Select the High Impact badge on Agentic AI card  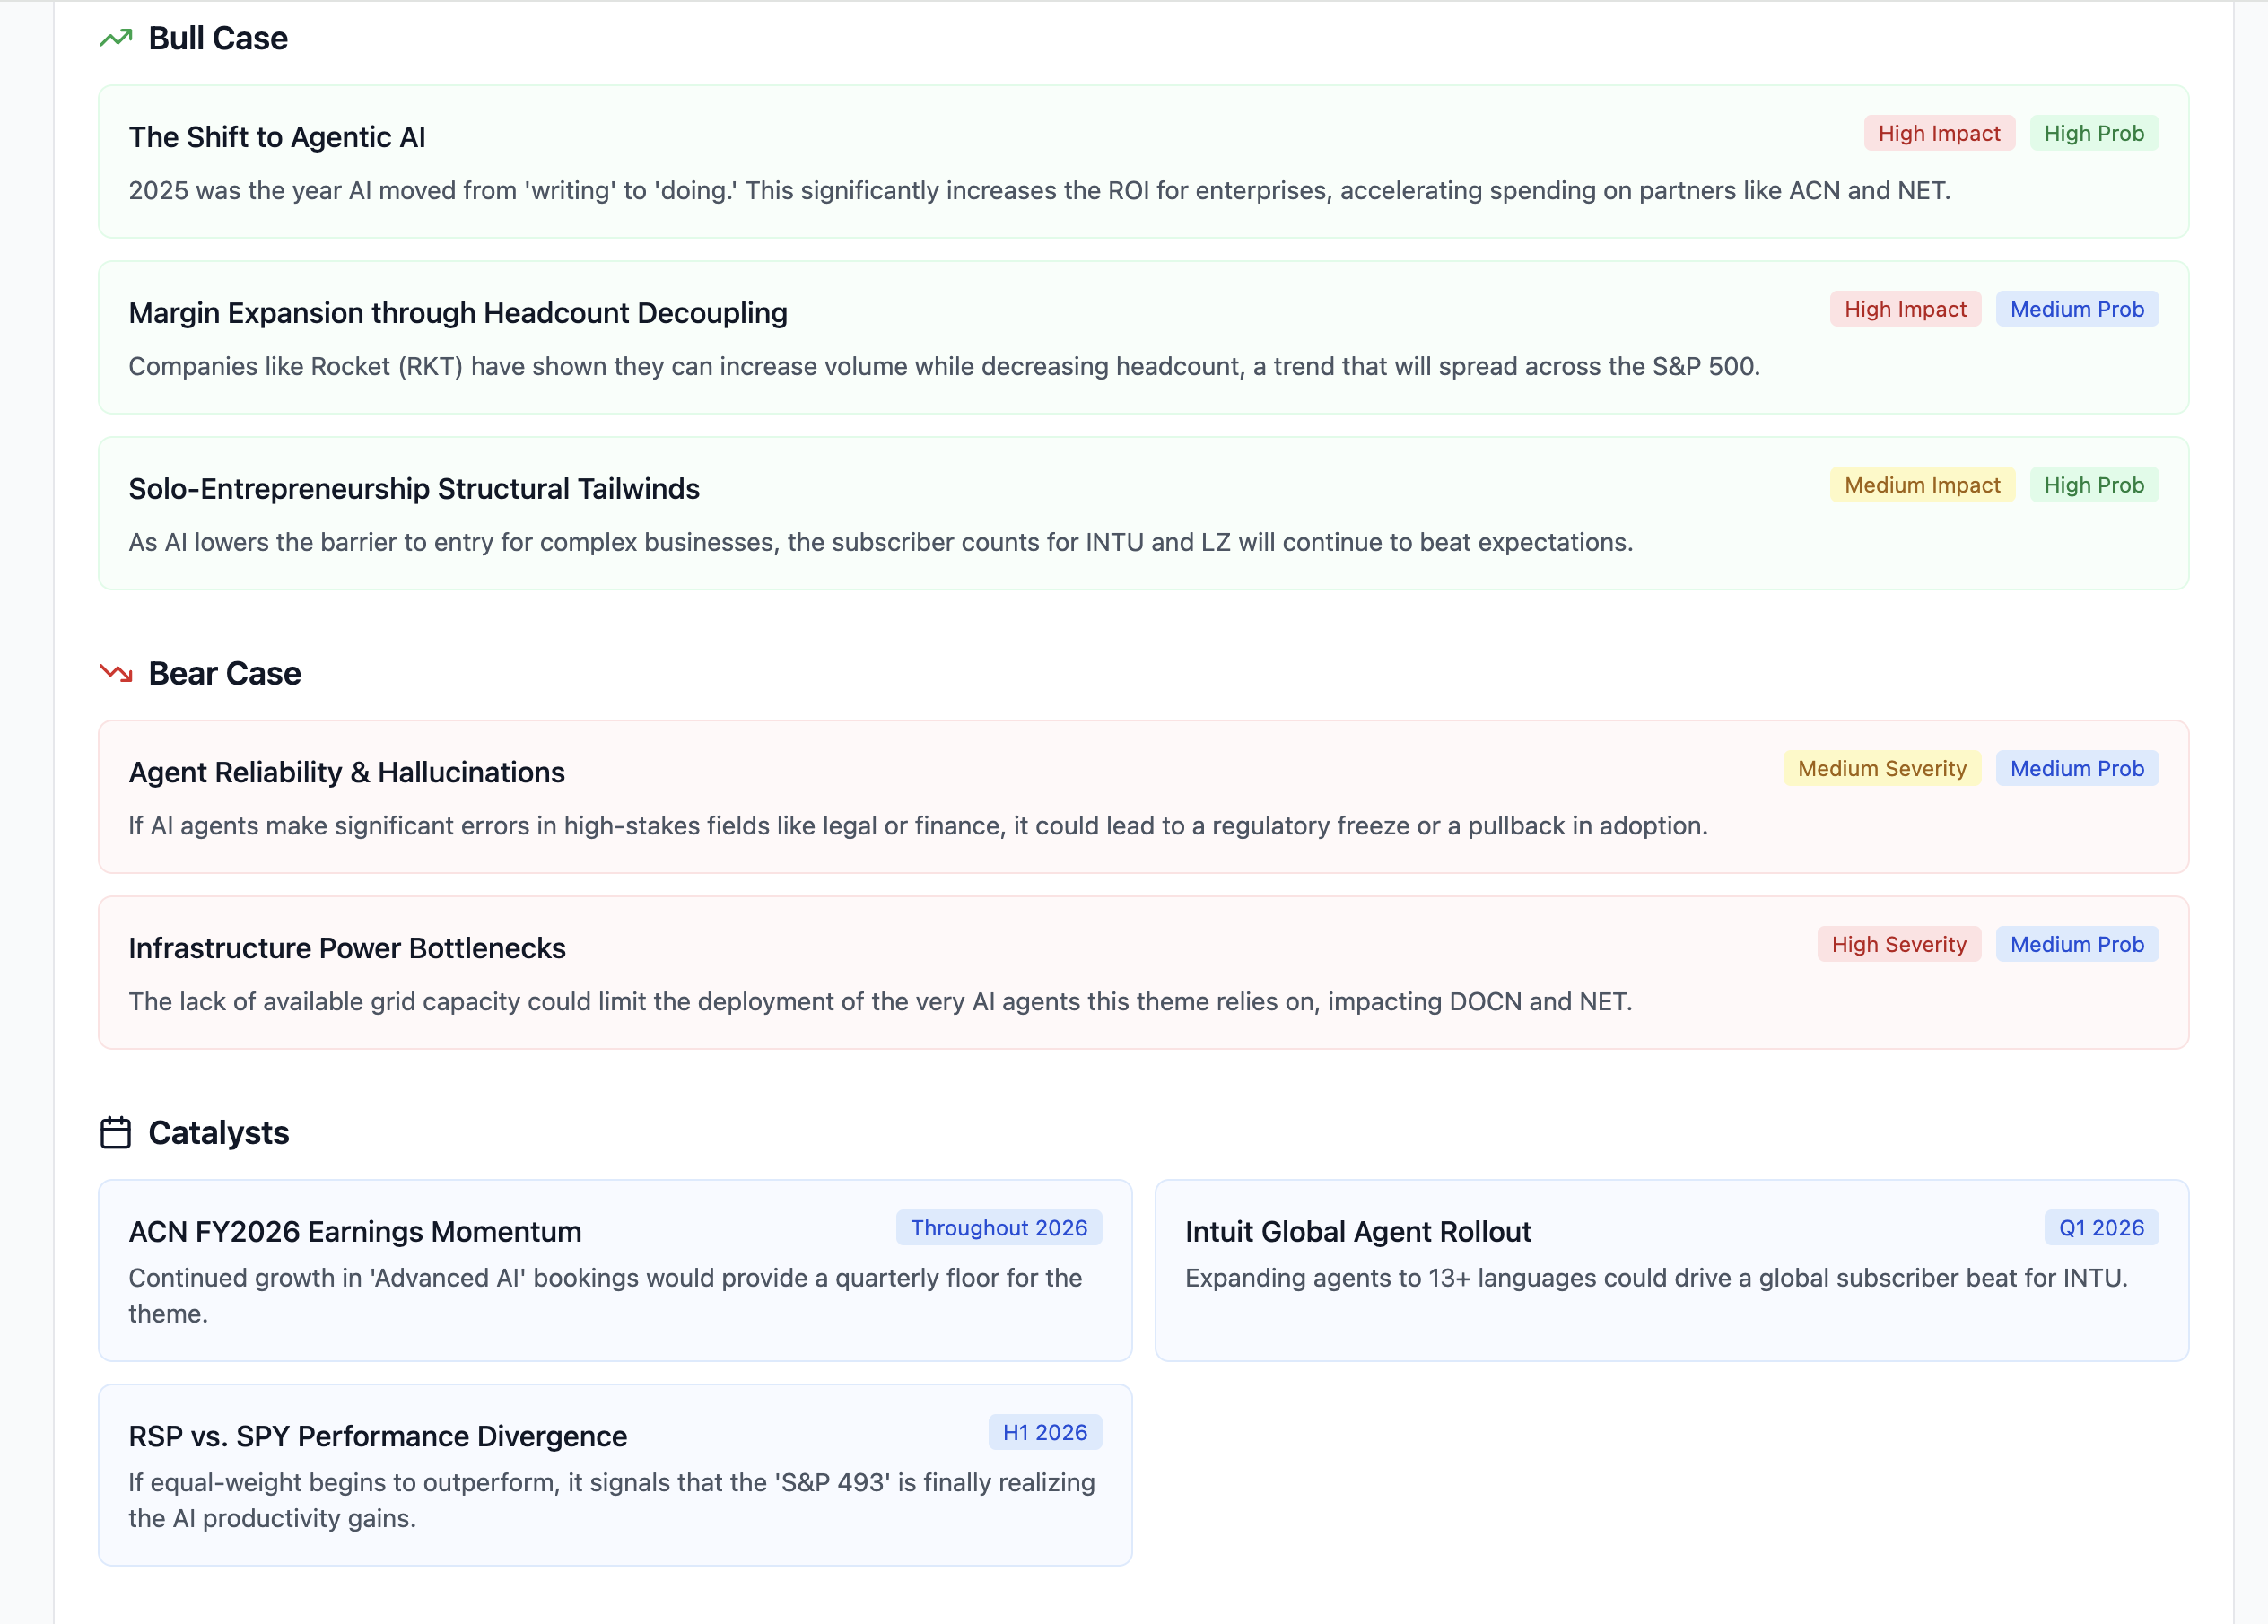pyautogui.click(x=1939, y=132)
